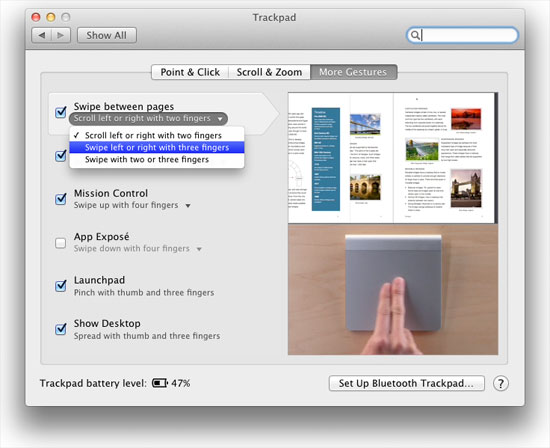Enable the App Exposé checkbox
The width and height of the screenshot is (550, 448).
61,243
